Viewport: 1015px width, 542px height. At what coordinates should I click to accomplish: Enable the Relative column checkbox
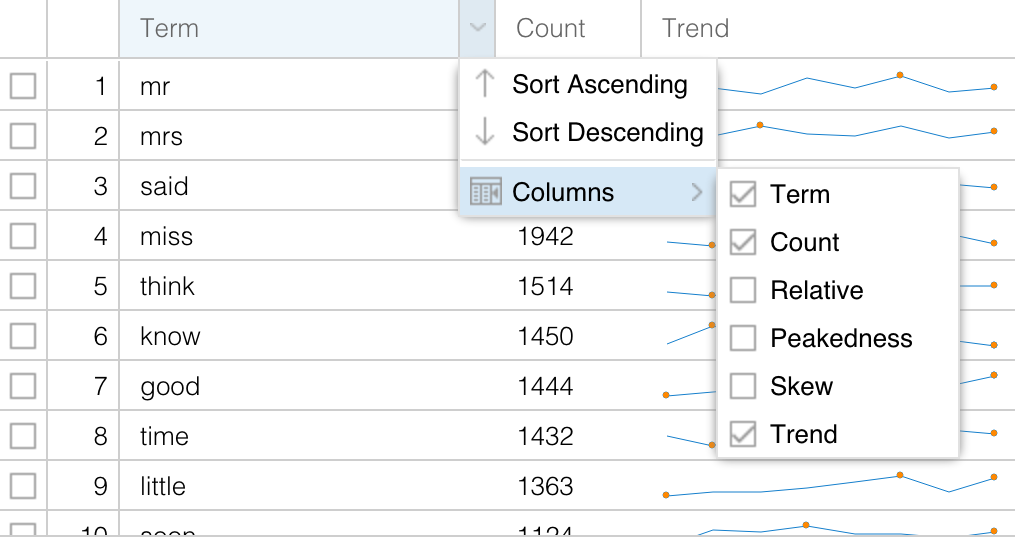pyautogui.click(x=743, y=291)
